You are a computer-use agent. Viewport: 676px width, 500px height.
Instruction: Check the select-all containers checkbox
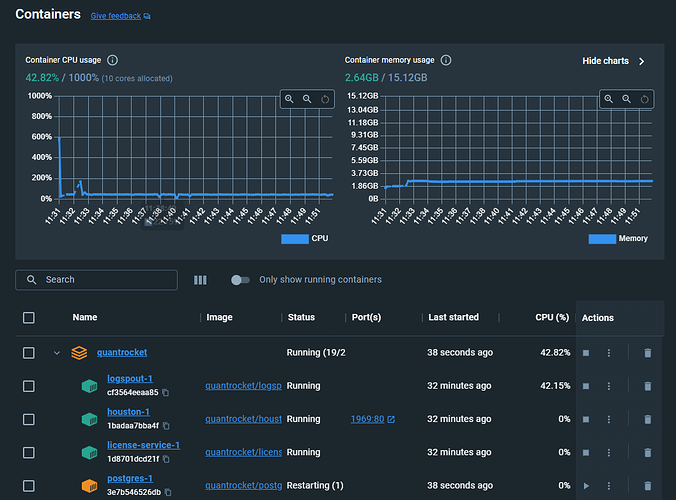point(29,318)
